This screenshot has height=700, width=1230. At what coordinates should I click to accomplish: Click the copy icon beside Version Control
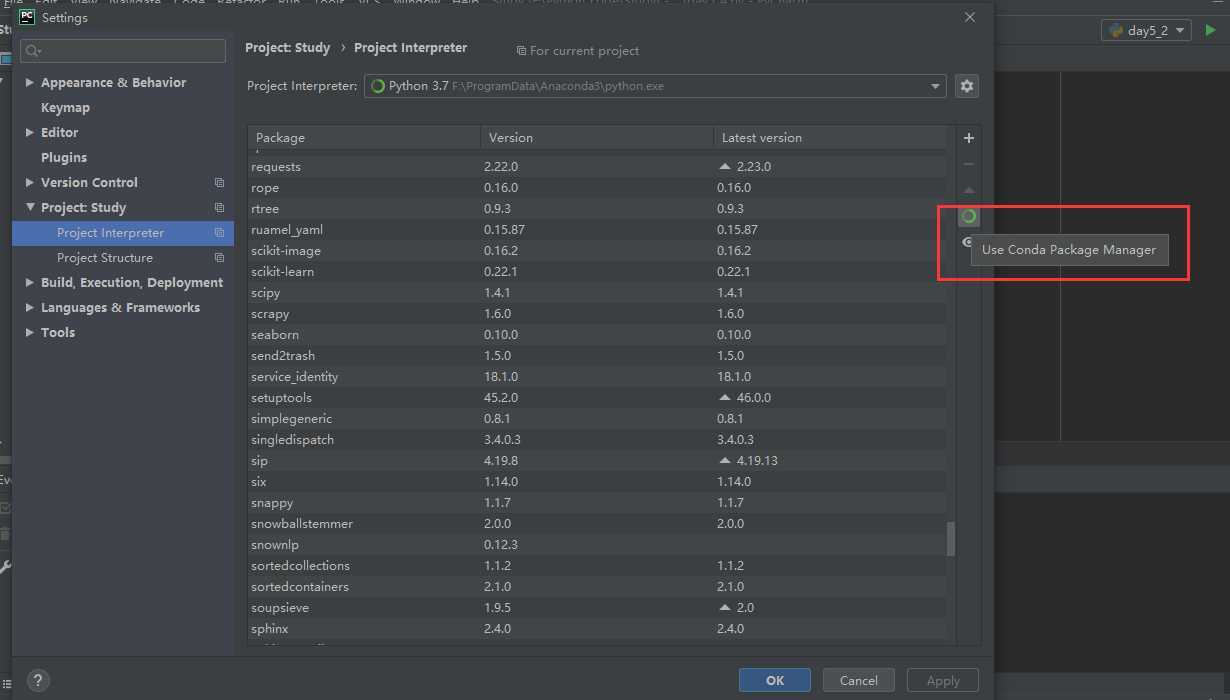point(219,183)
